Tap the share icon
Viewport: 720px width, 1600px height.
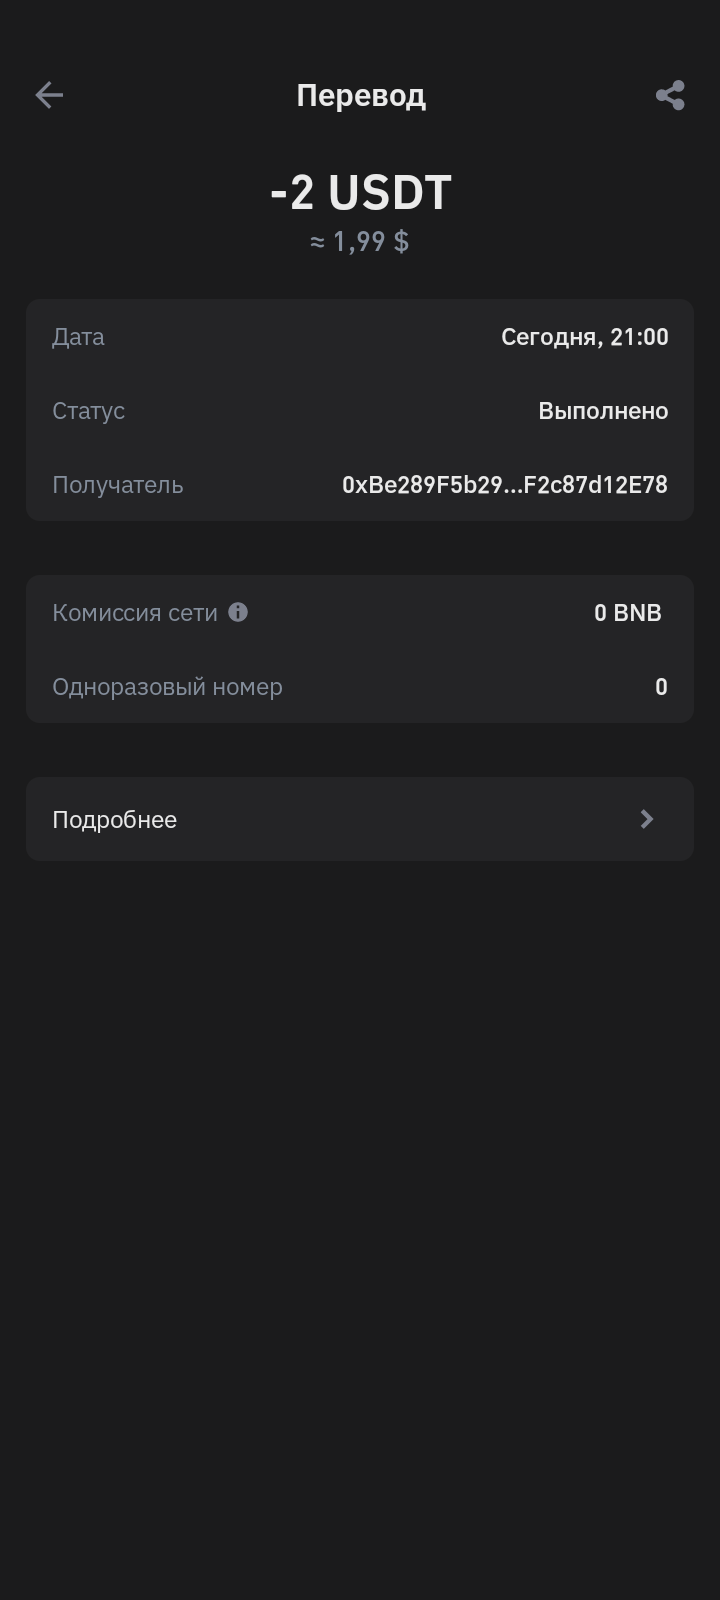tap(670, 95)
